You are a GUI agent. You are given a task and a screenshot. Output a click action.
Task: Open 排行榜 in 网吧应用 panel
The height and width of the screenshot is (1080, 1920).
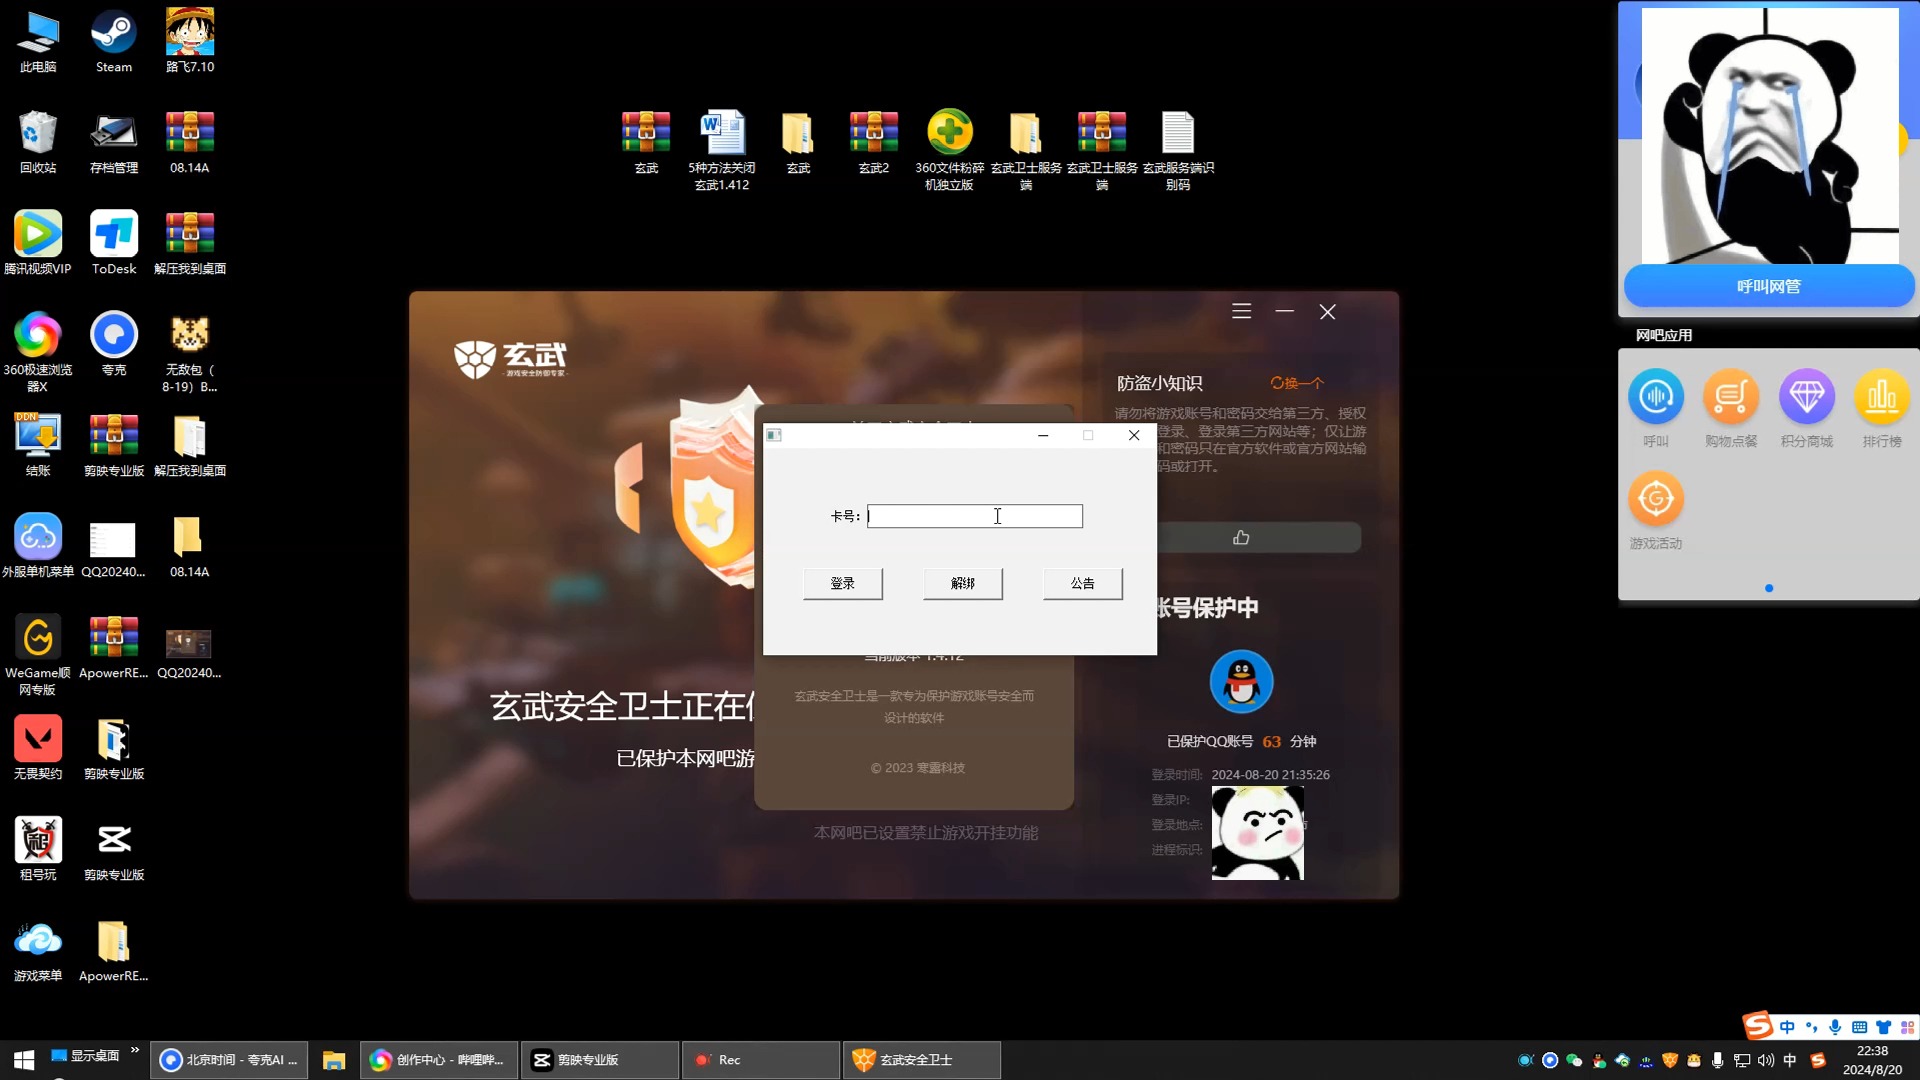[1882, 409]
